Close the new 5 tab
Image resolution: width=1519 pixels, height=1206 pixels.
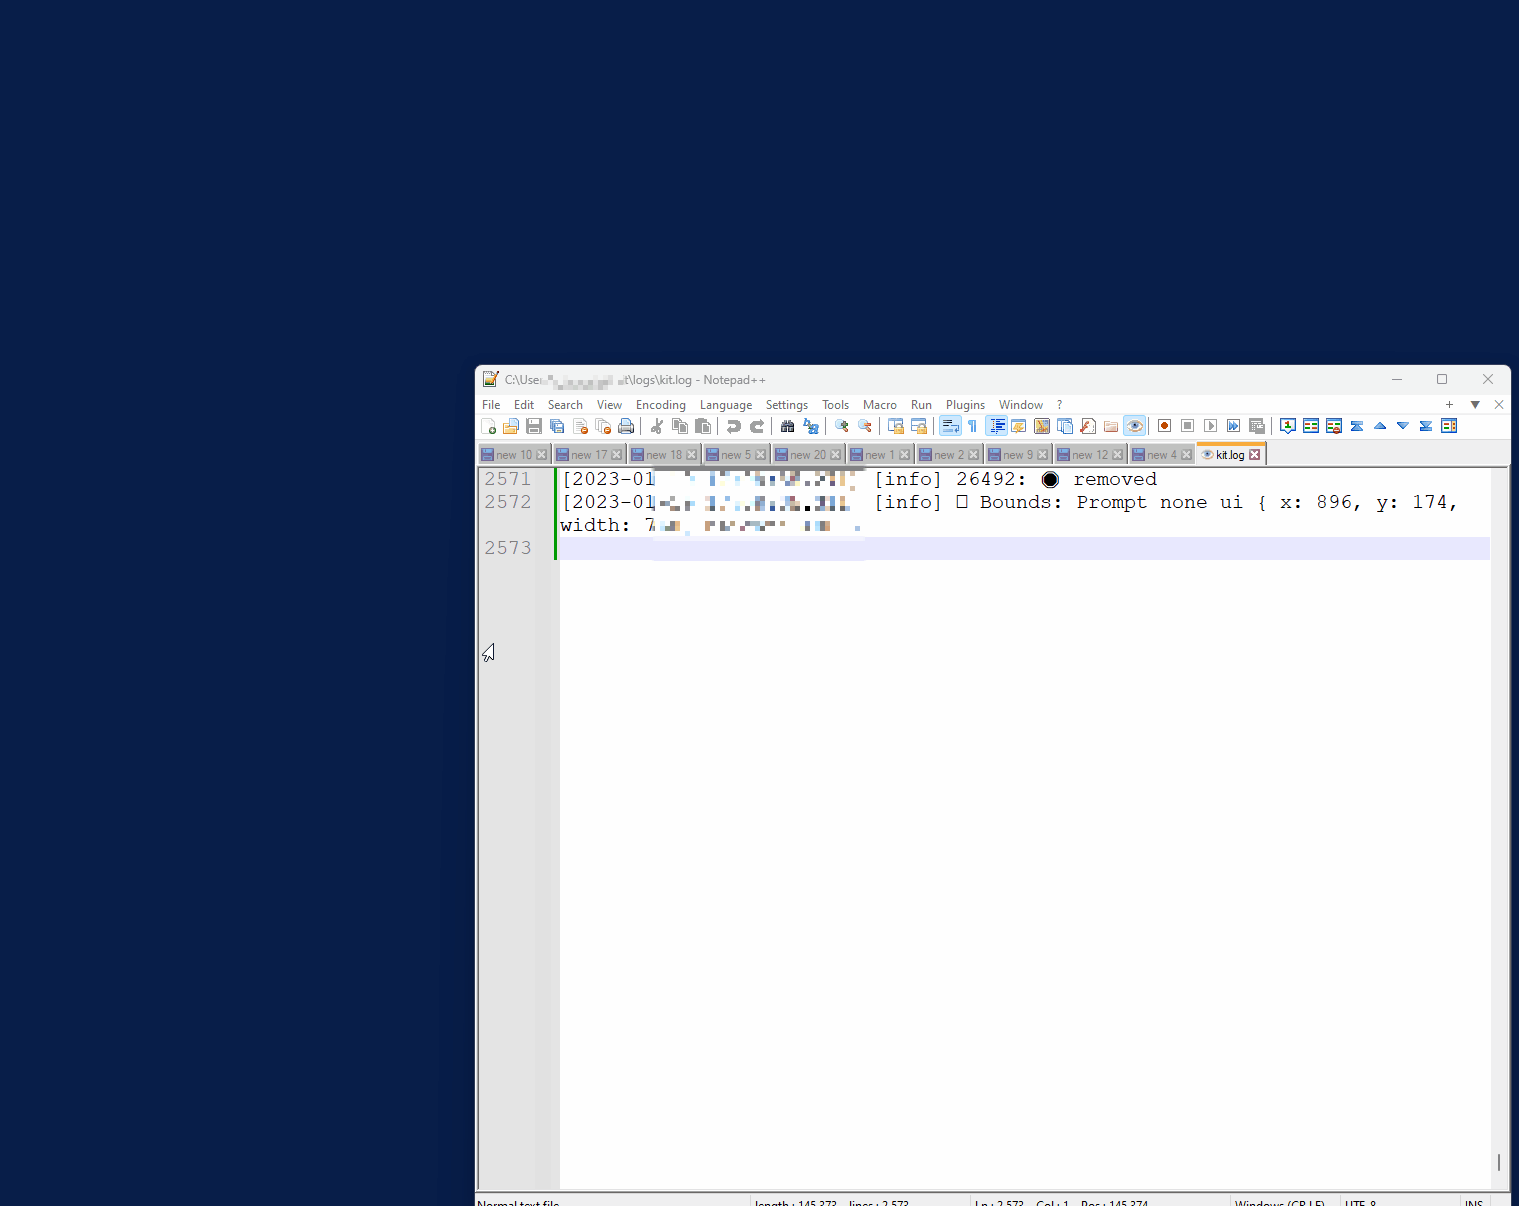pos(760,454)
